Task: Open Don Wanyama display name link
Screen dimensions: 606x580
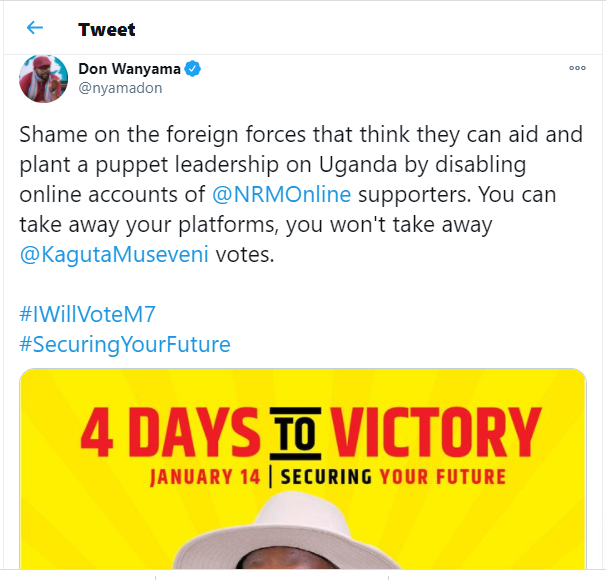Action: (x=130, y=69)
